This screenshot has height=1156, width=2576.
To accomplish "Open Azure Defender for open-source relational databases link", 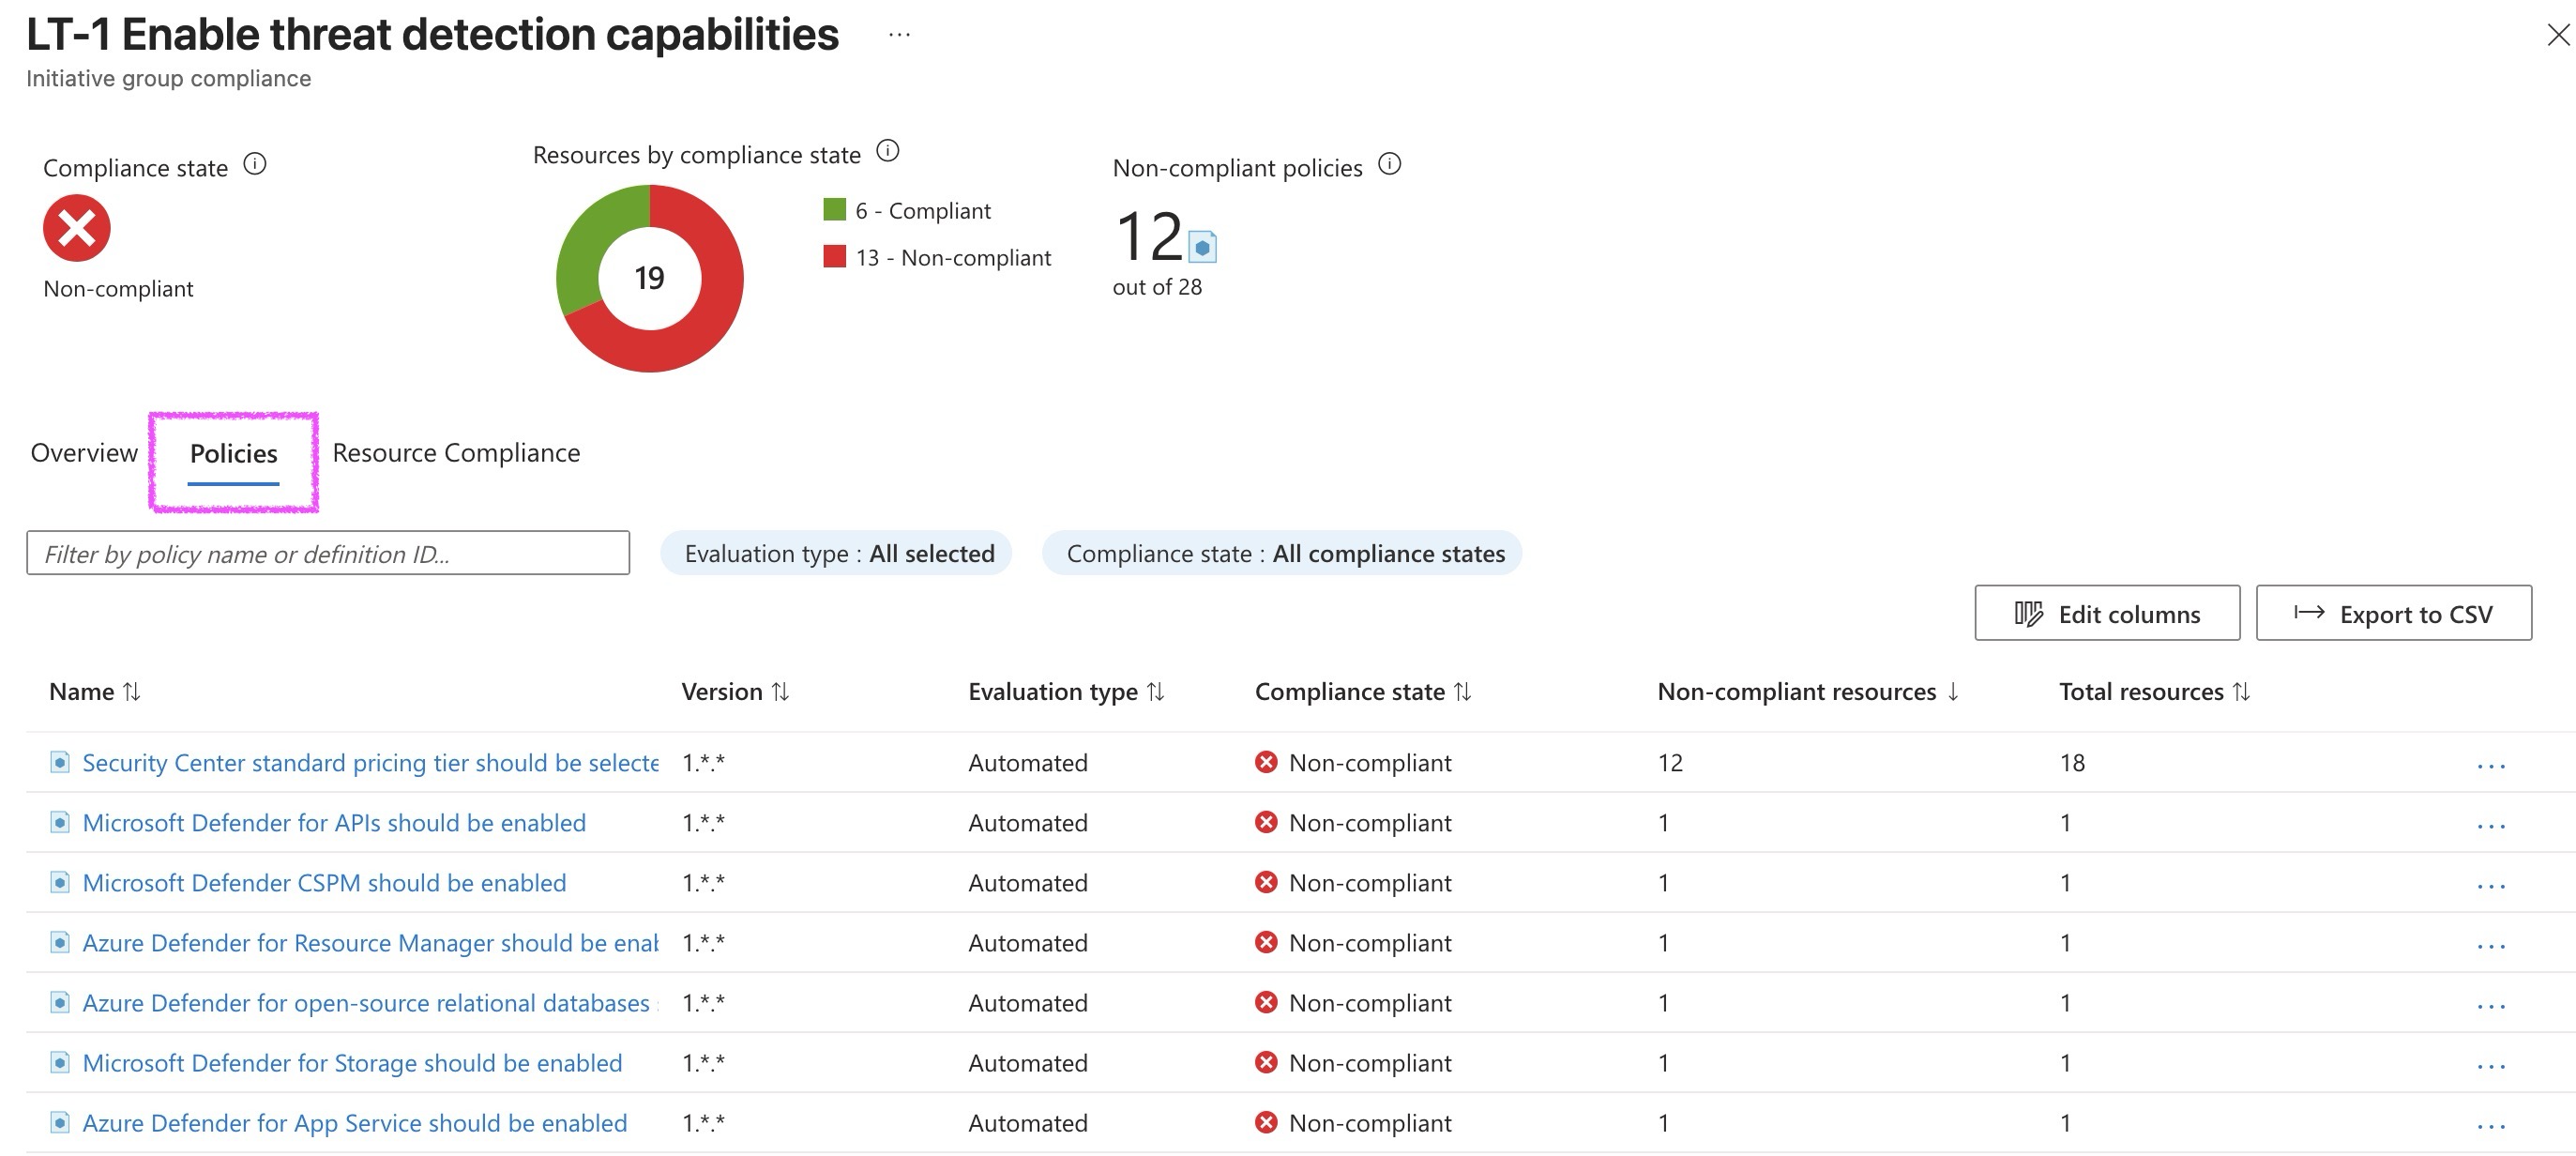I will 370,1002.
